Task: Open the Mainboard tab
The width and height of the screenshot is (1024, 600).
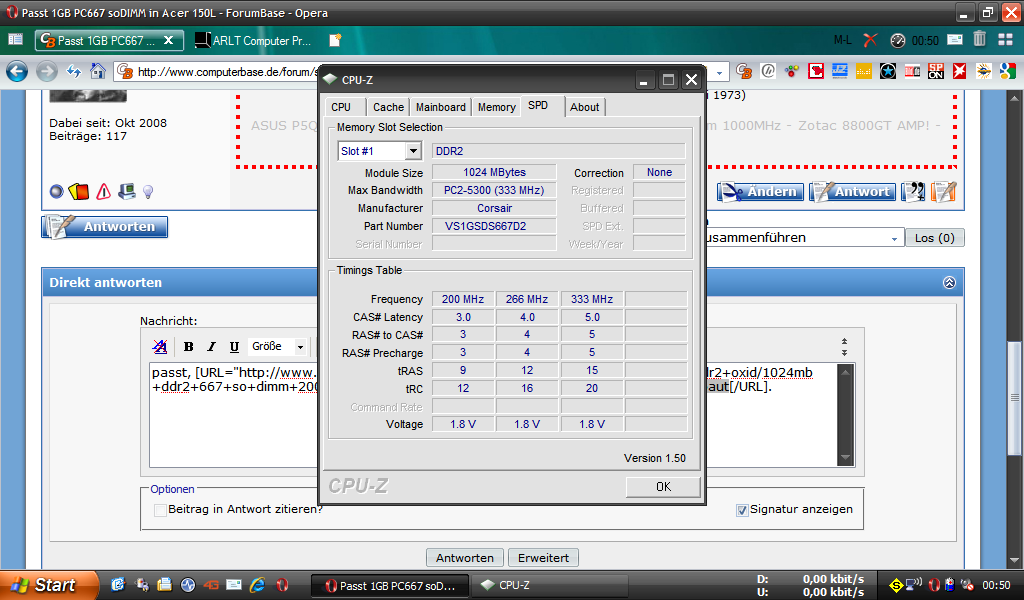Action: (x=441, y=107)
